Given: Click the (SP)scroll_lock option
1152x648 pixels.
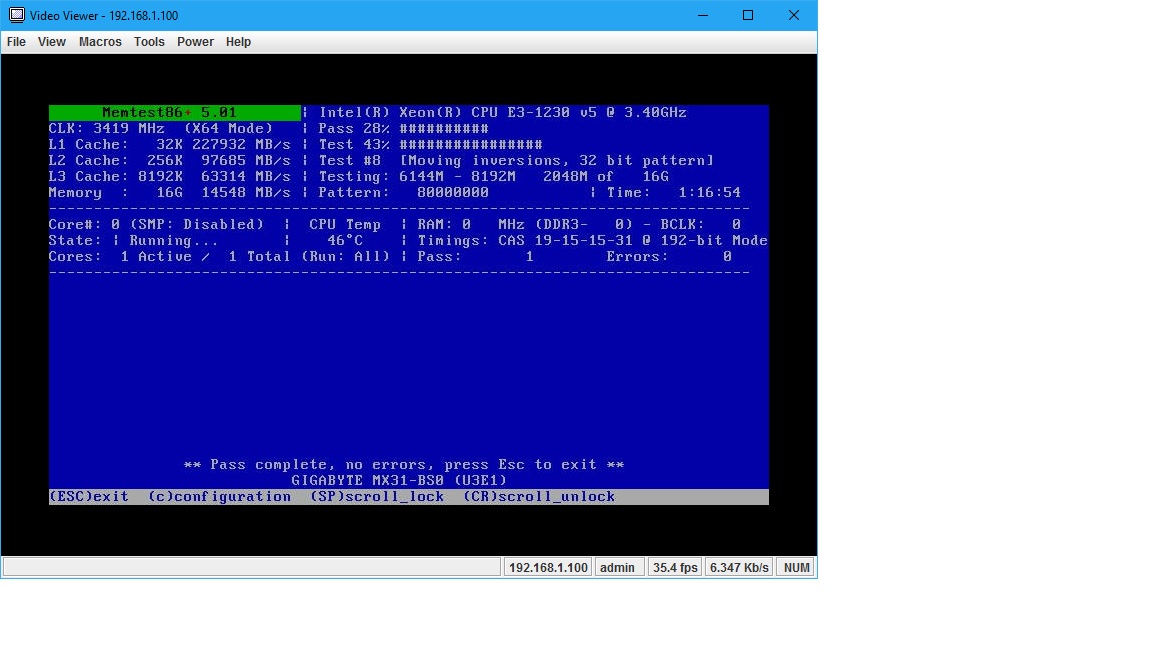Looking at the screenshot, I should click(377, 497).
